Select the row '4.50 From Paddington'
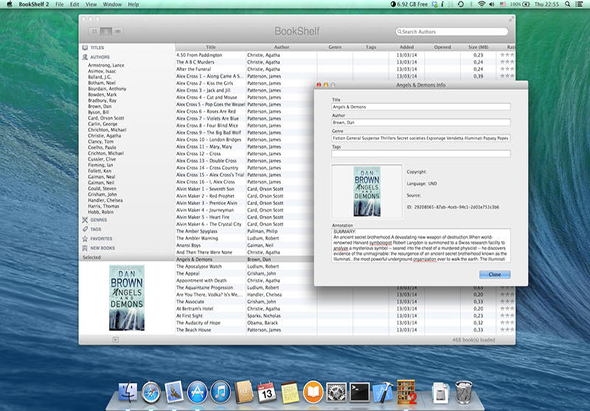 [345, 55]
